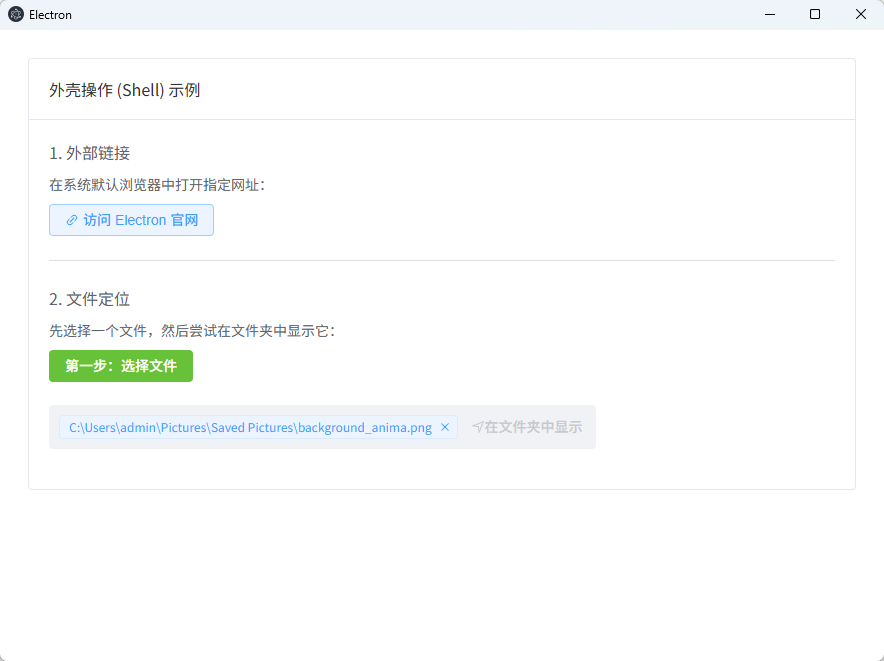Click the 1. 外部链接 section heading
This screenshot has width=884, height=661.
(90, 153)
